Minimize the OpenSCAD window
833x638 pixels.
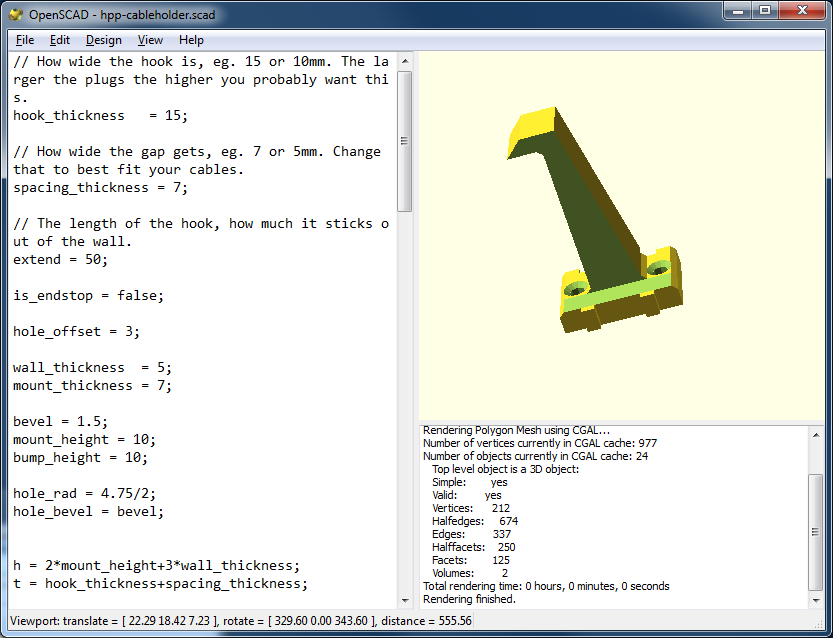[737, 11]
